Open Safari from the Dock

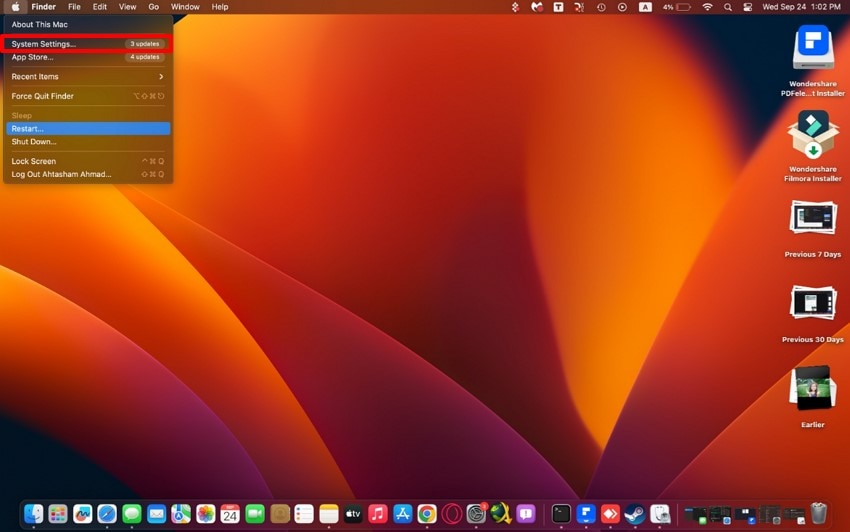[x=107, y=514]
